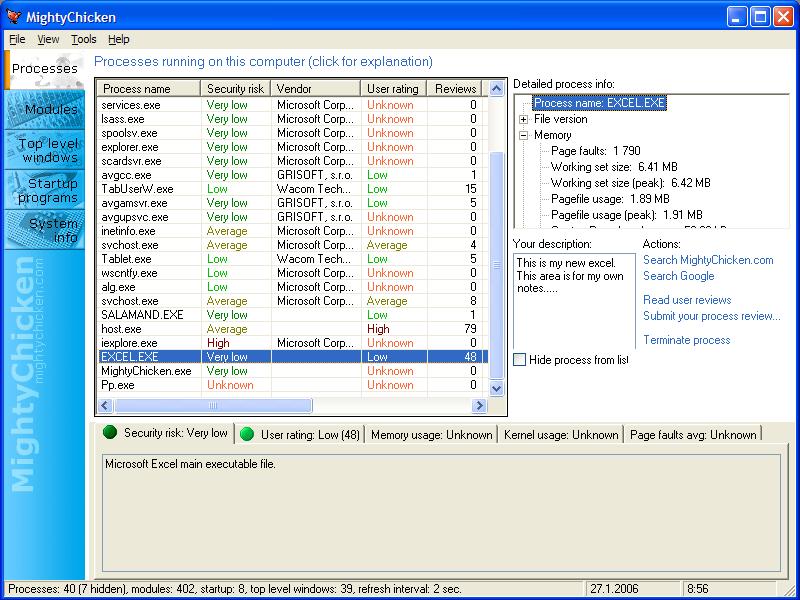This screenshot has height=600, width=800.
Task: Click the green User rating status indicator
Action: (x=247, y=434)
